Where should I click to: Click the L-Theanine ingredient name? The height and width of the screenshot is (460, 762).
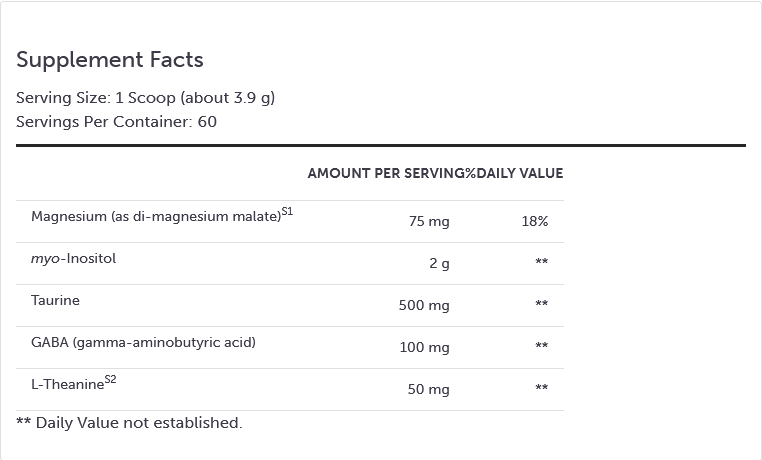[x=67, y=385]
